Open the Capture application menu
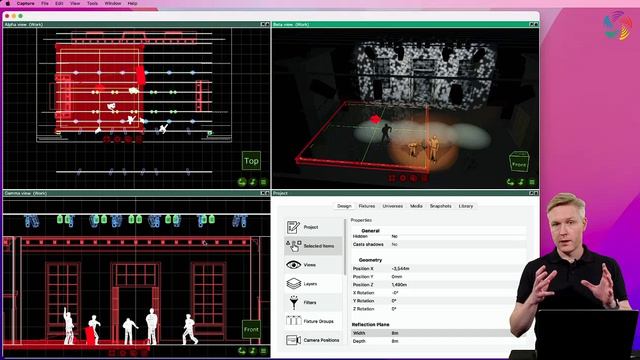Image resolution: width=640 pixels, height=360 pixels. click(25, 3)
